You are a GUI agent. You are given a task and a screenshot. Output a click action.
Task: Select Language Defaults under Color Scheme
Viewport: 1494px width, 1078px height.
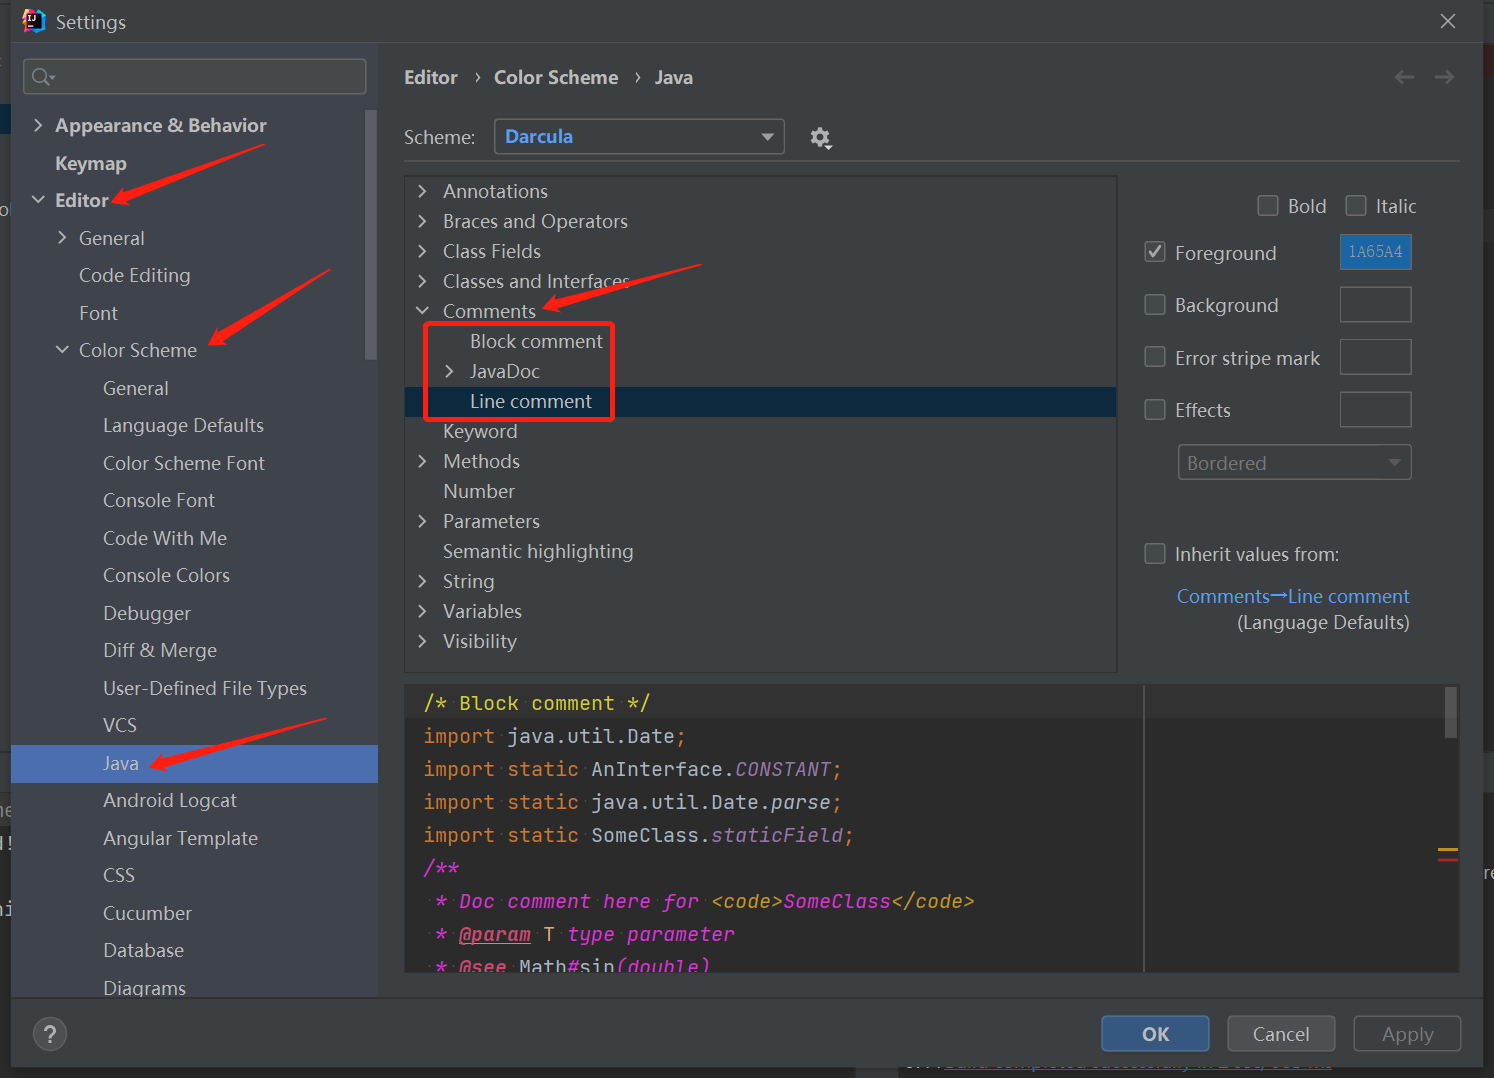[x=183, y=425]
